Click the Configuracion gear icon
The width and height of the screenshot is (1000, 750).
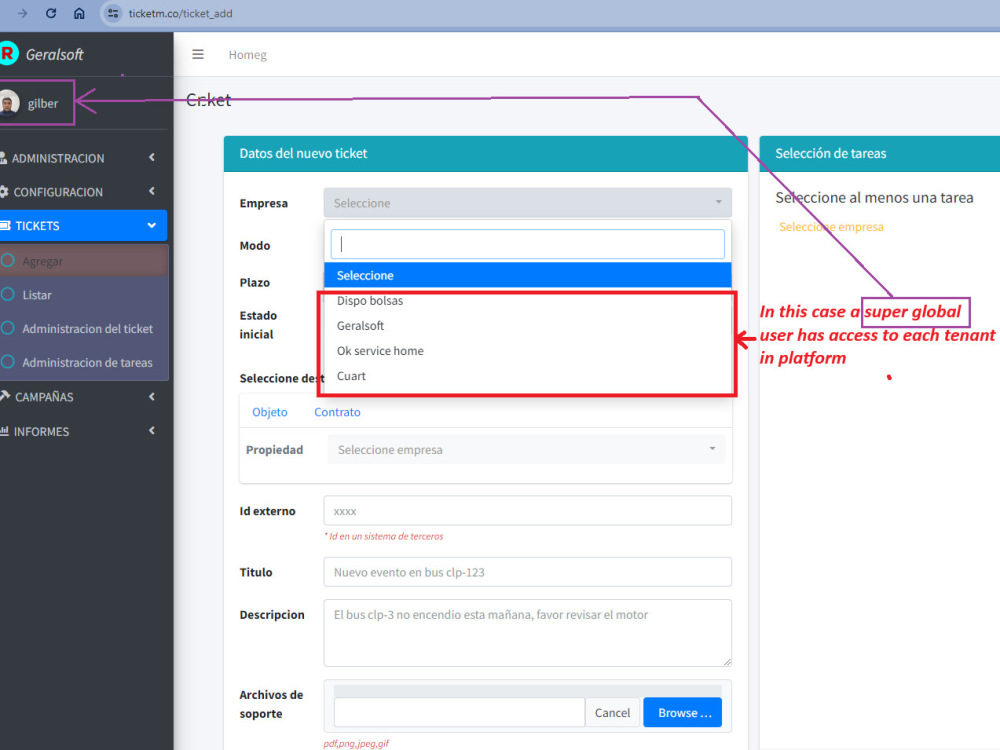click(x=4, y=191)
